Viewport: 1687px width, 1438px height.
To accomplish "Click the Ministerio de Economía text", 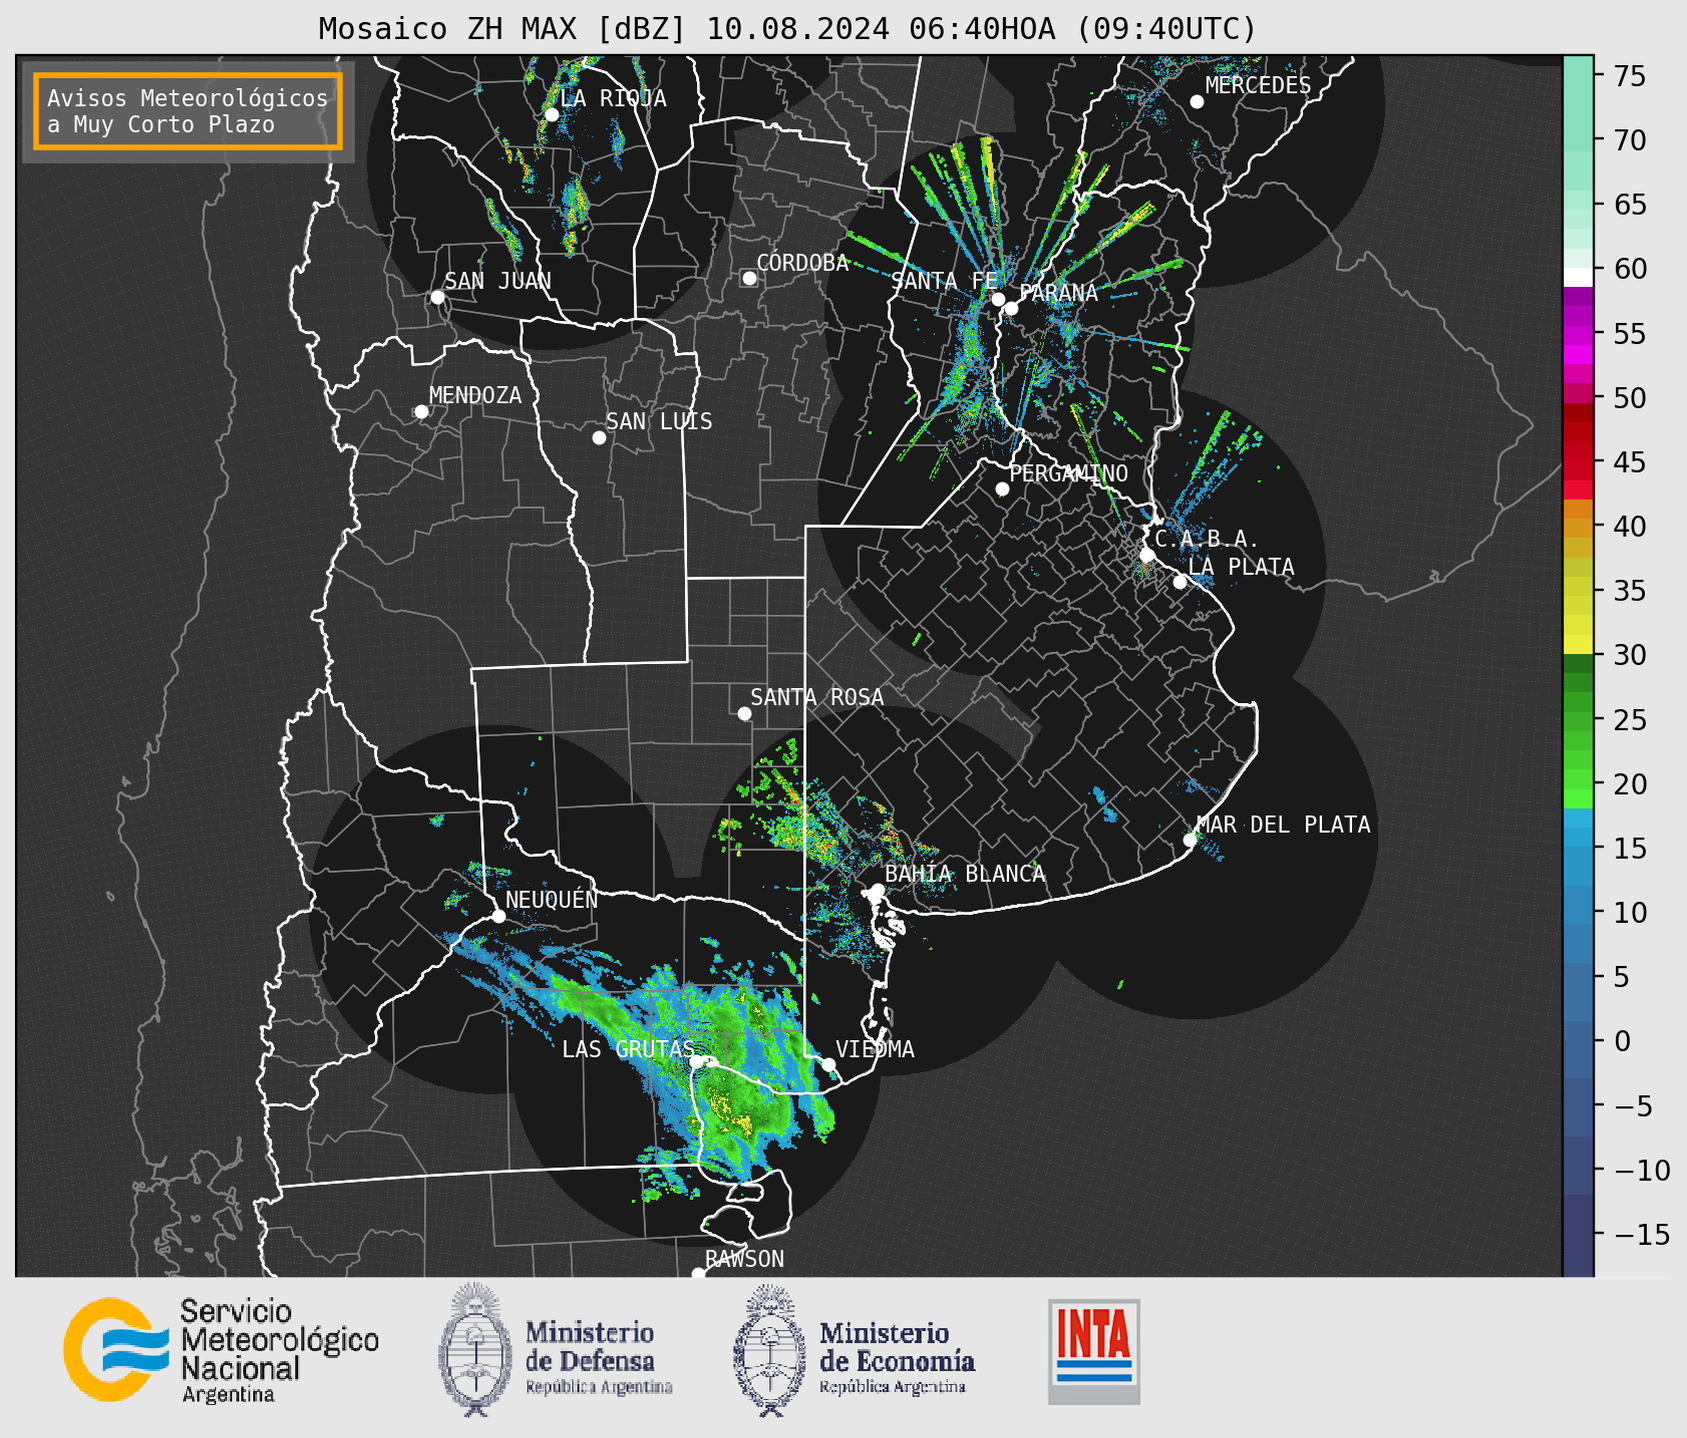I will click(x=897, y=1357).
